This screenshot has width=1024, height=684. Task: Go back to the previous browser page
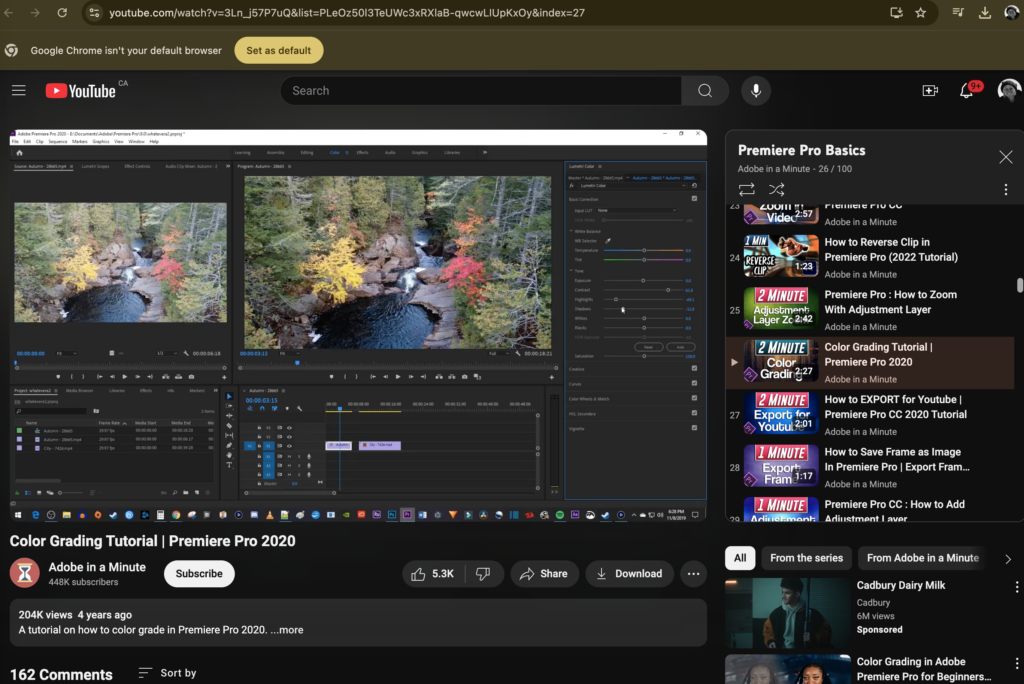point(8,12)
